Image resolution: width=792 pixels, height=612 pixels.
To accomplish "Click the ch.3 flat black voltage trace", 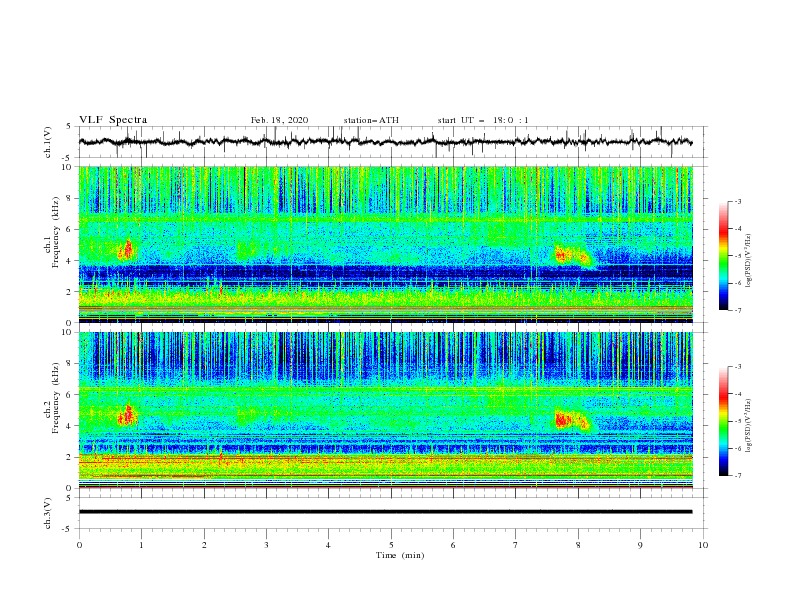I will (385, 512).
